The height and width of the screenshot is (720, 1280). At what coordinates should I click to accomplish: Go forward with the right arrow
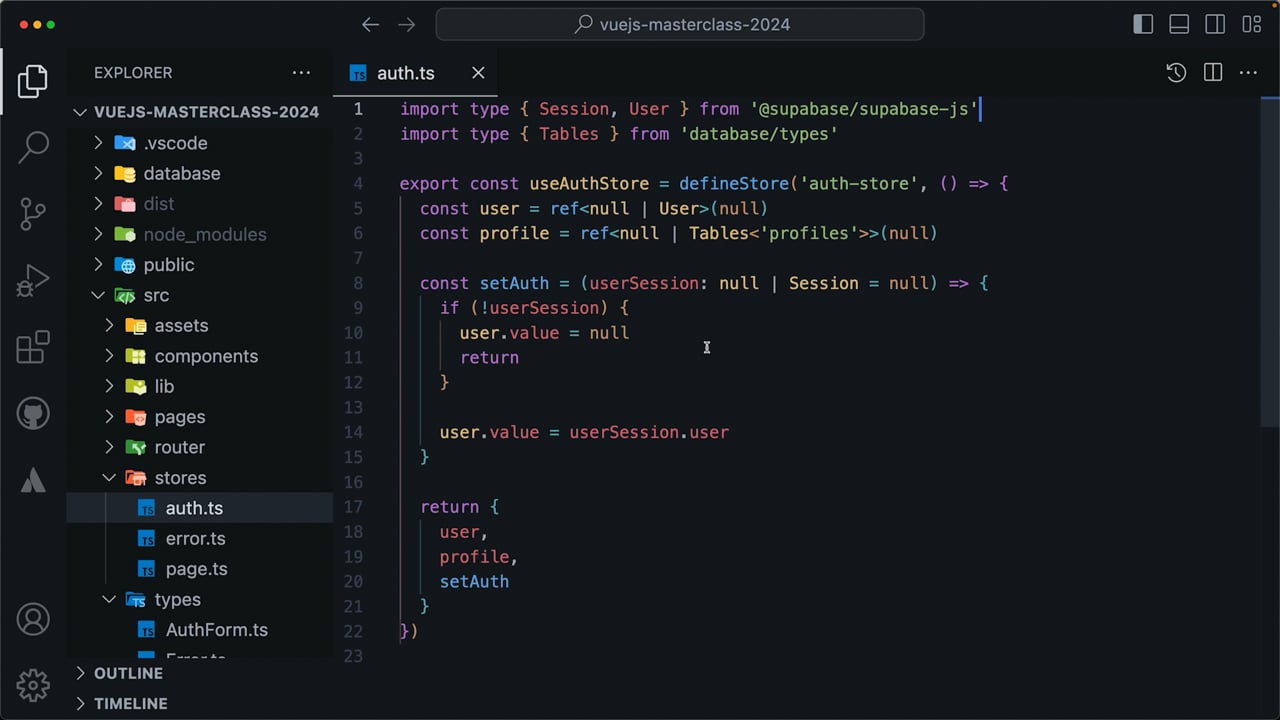click(x=406, y=24)
